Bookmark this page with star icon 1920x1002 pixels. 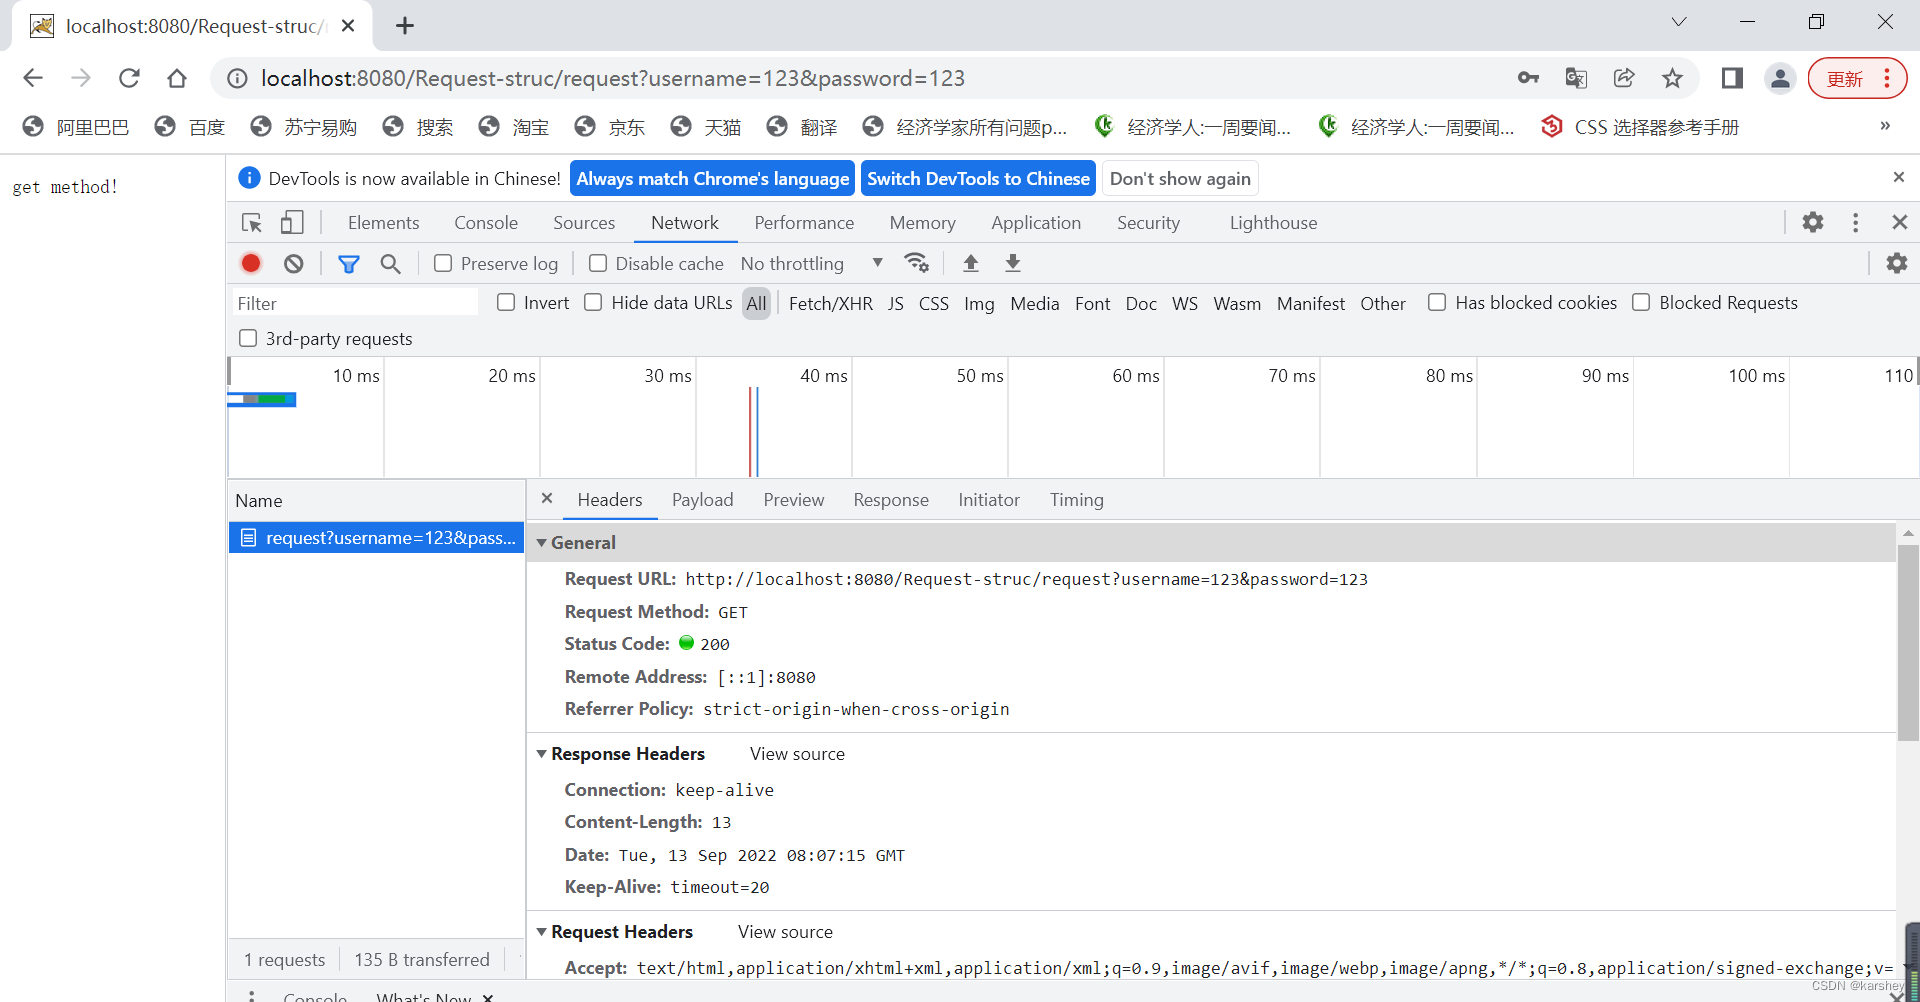(x=1672, y=78)
